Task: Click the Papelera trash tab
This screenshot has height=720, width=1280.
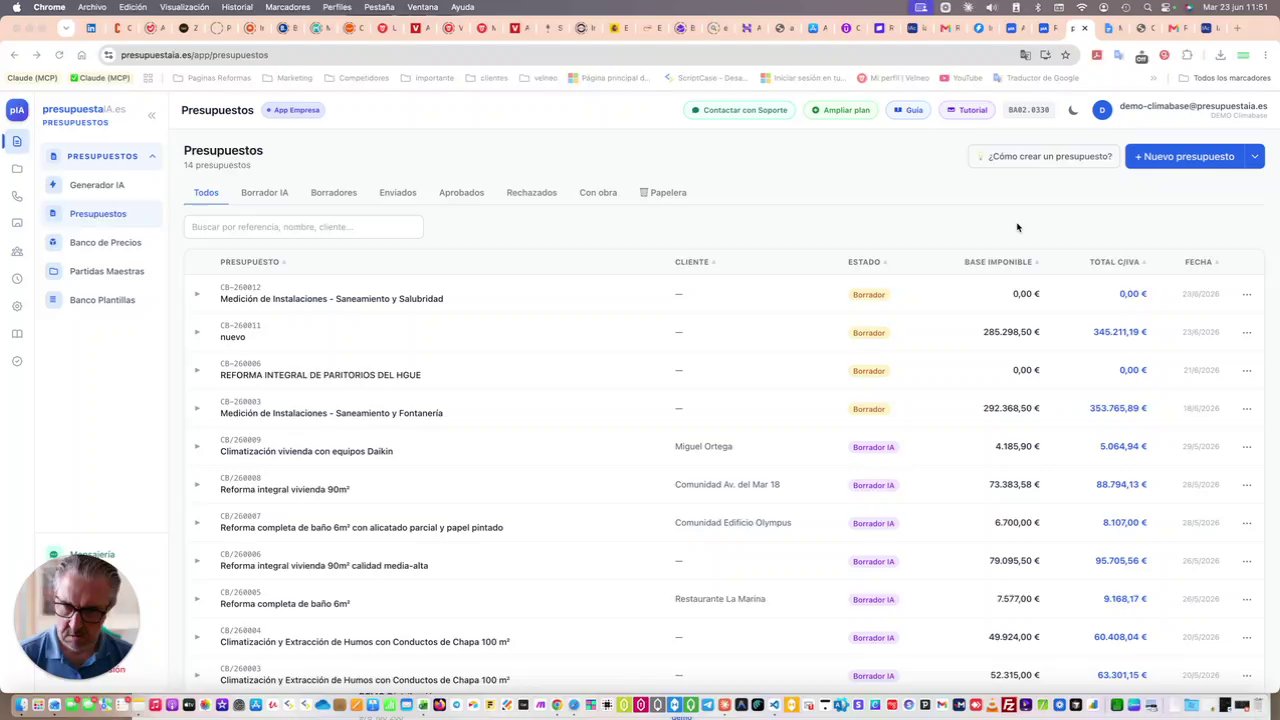Action: point(663,192)
